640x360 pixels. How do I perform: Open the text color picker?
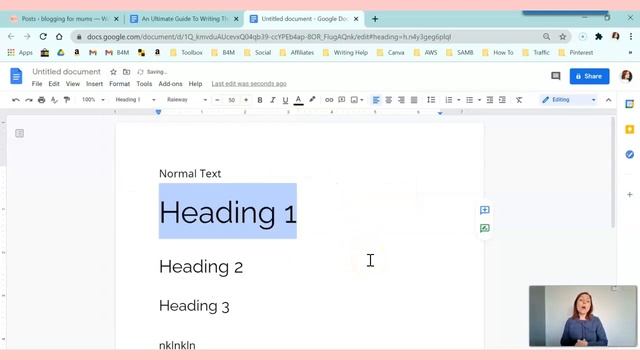[x=298, y=100]
